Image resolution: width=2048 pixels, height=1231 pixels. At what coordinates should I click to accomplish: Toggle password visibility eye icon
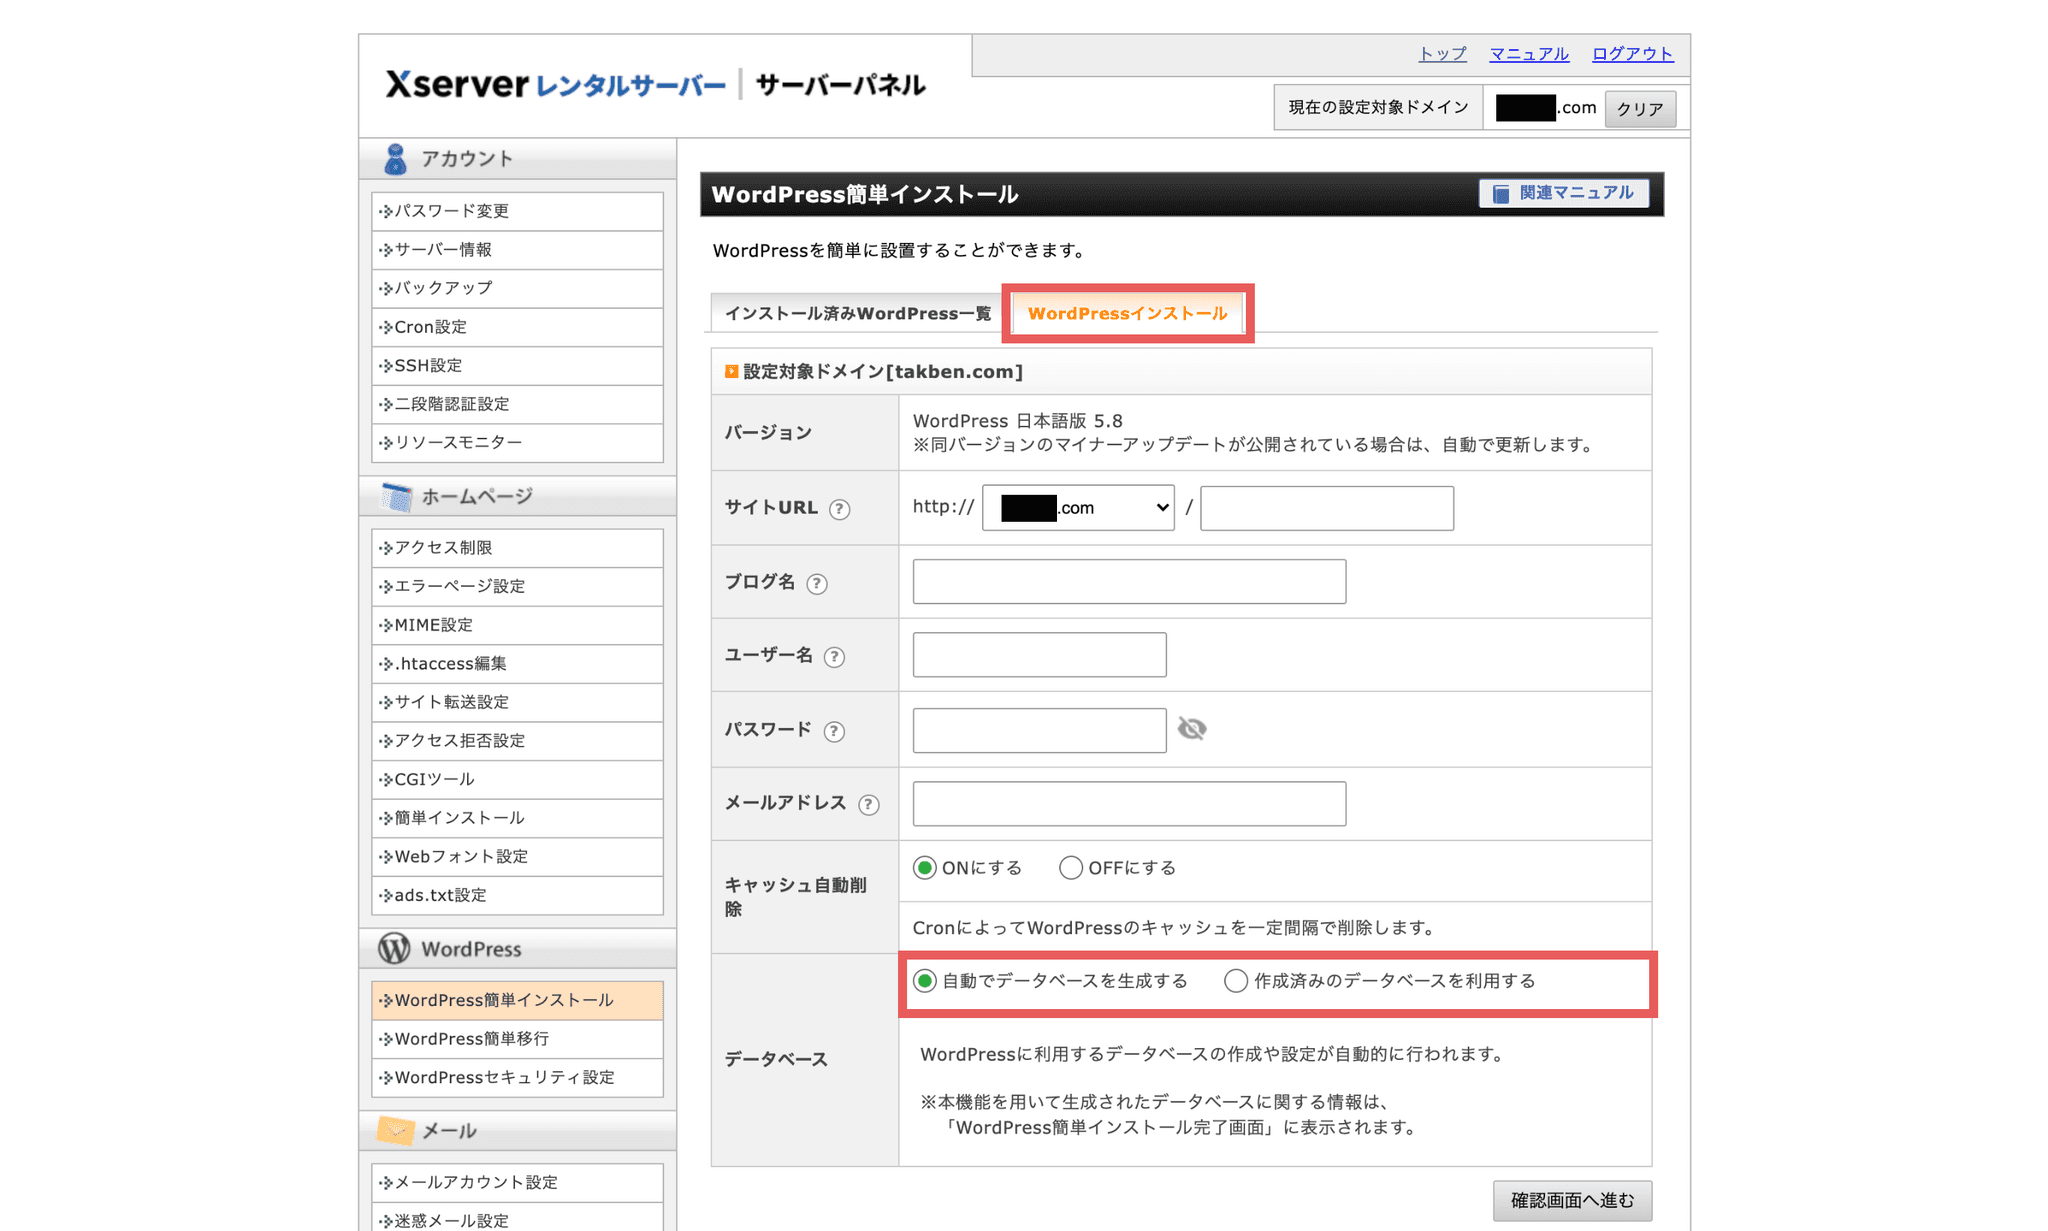coord(1192,729)
